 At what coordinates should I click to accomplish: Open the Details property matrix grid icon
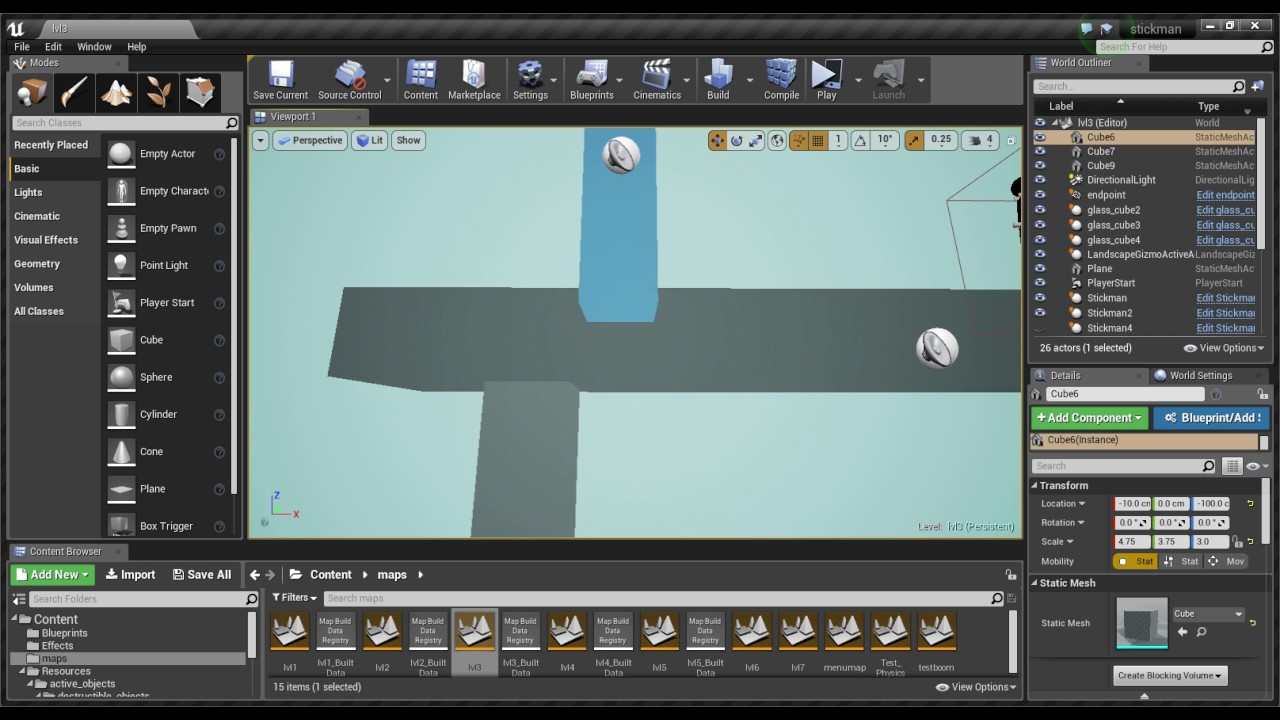pos(1232,466)
